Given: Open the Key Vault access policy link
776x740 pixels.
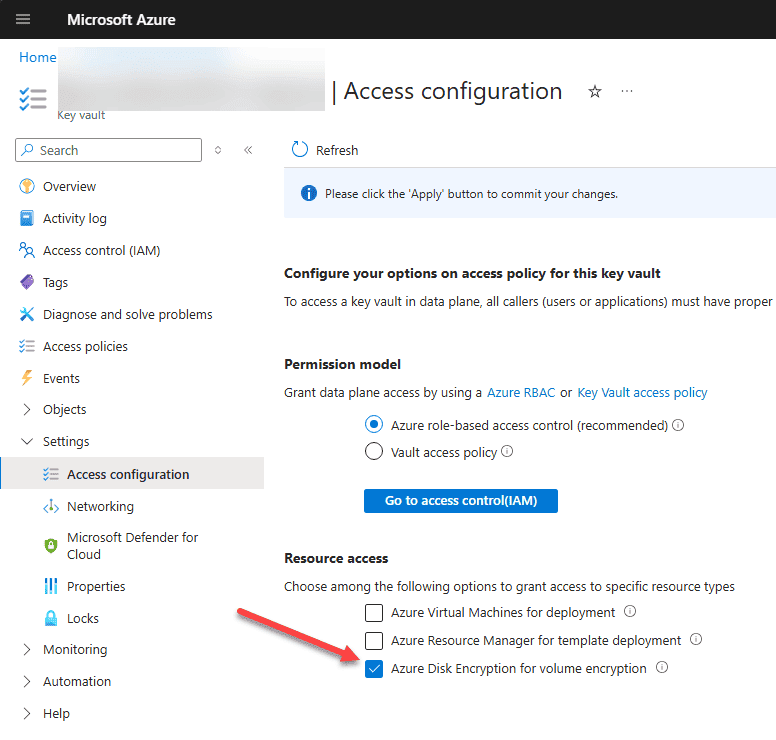Looking at the screenshot, I should point(642,393).
